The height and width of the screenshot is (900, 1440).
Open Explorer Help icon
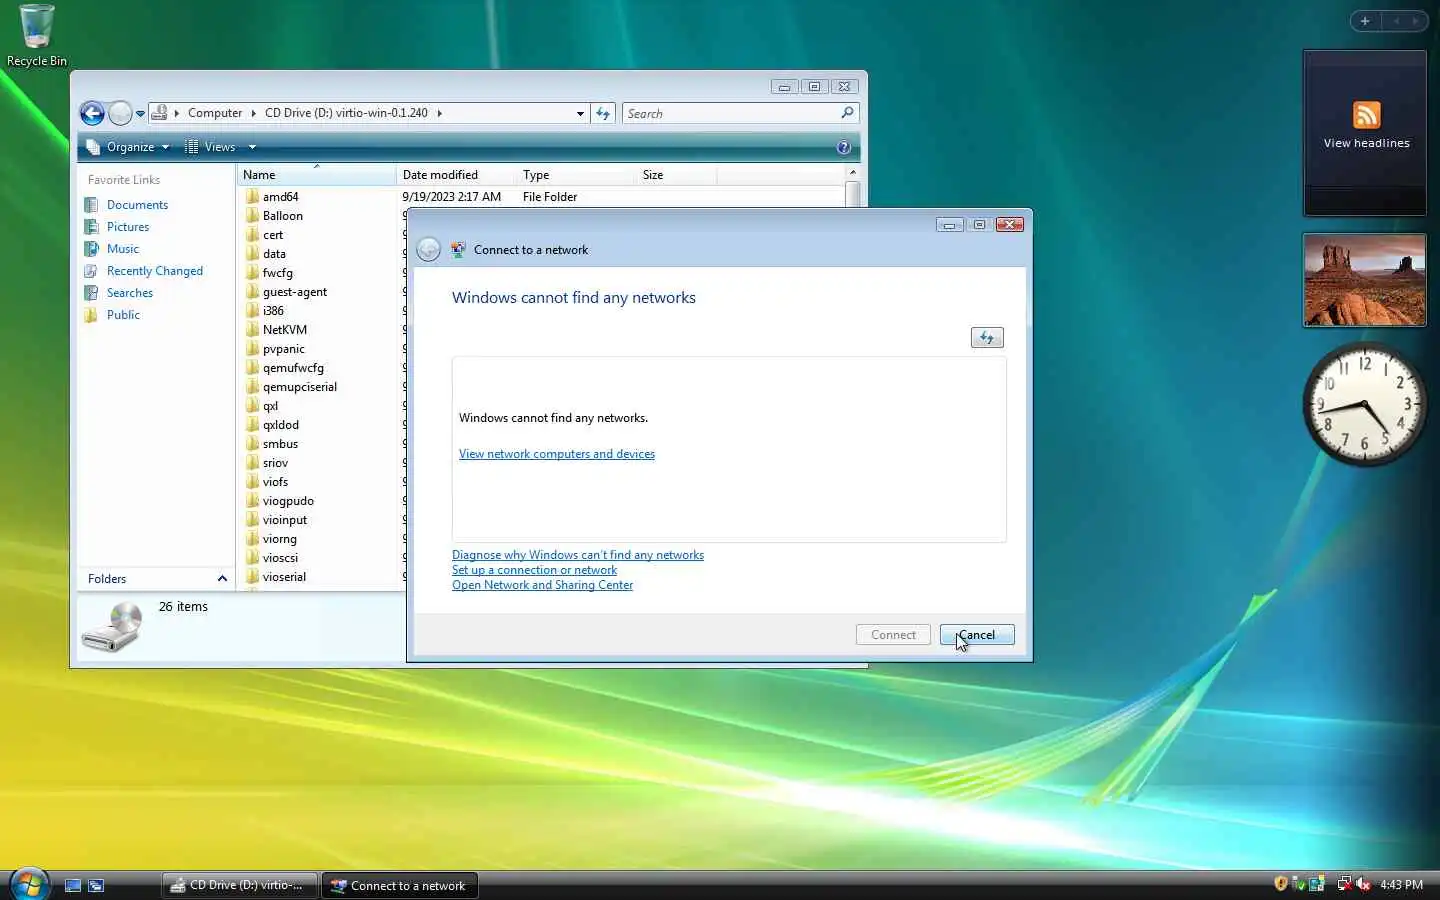point(844,147)
